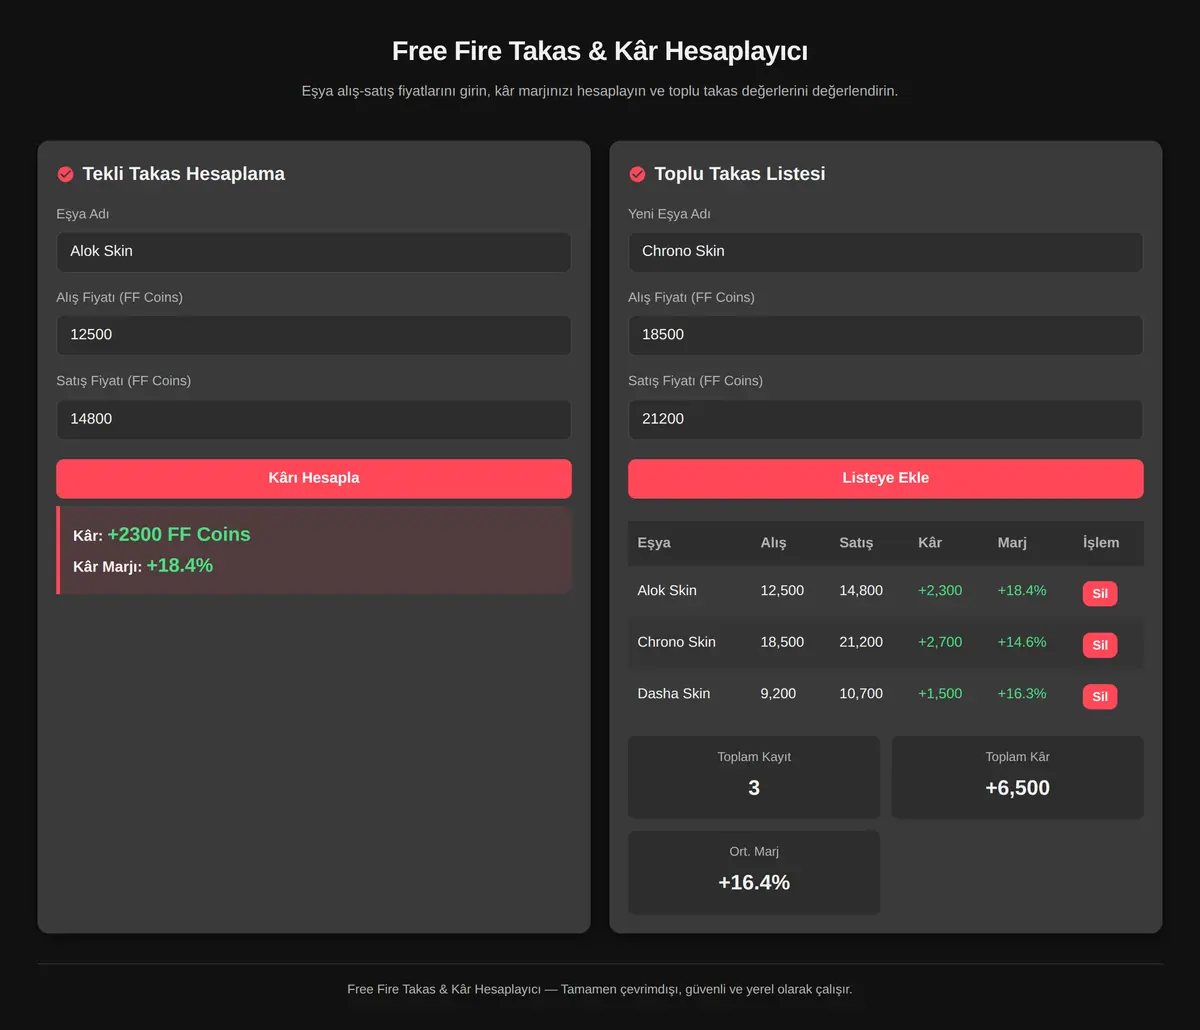Click the Kâr Marjı result +18.4%
1200x1030 pixels.
180,566
